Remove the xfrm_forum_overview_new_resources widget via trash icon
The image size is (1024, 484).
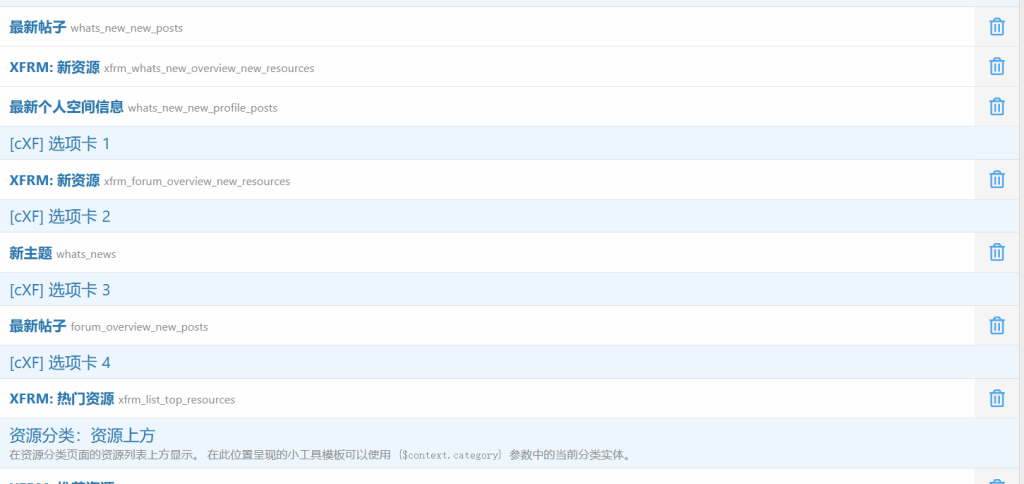[x=996, y=179]
